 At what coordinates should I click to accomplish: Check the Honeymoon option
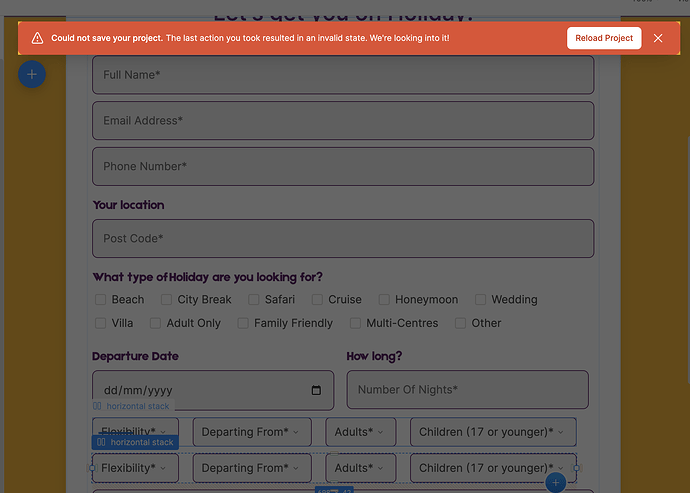coord(383,299)
